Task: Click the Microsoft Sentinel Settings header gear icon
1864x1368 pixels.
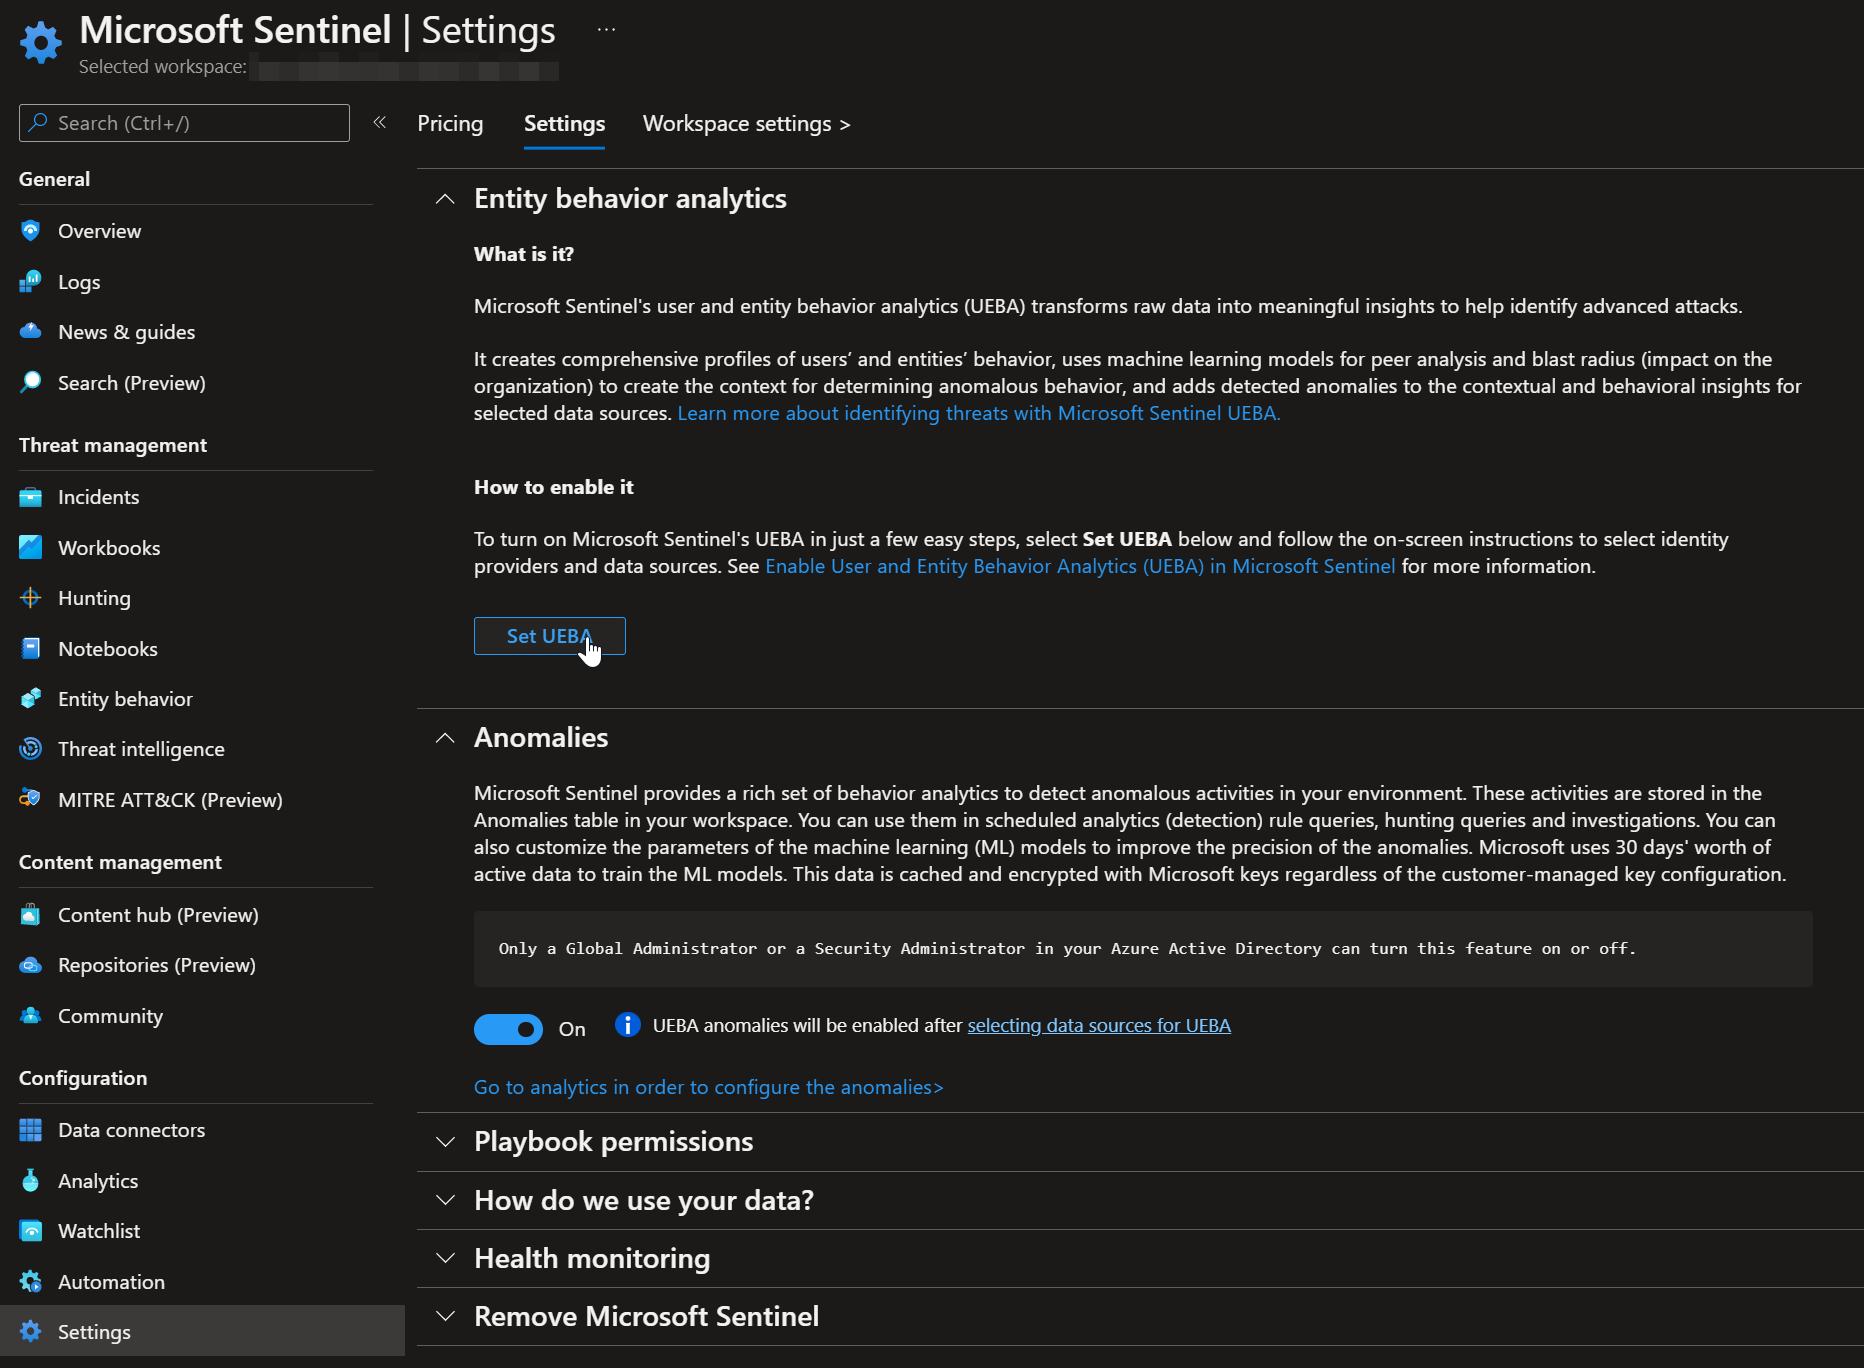Action: (41, 42)
